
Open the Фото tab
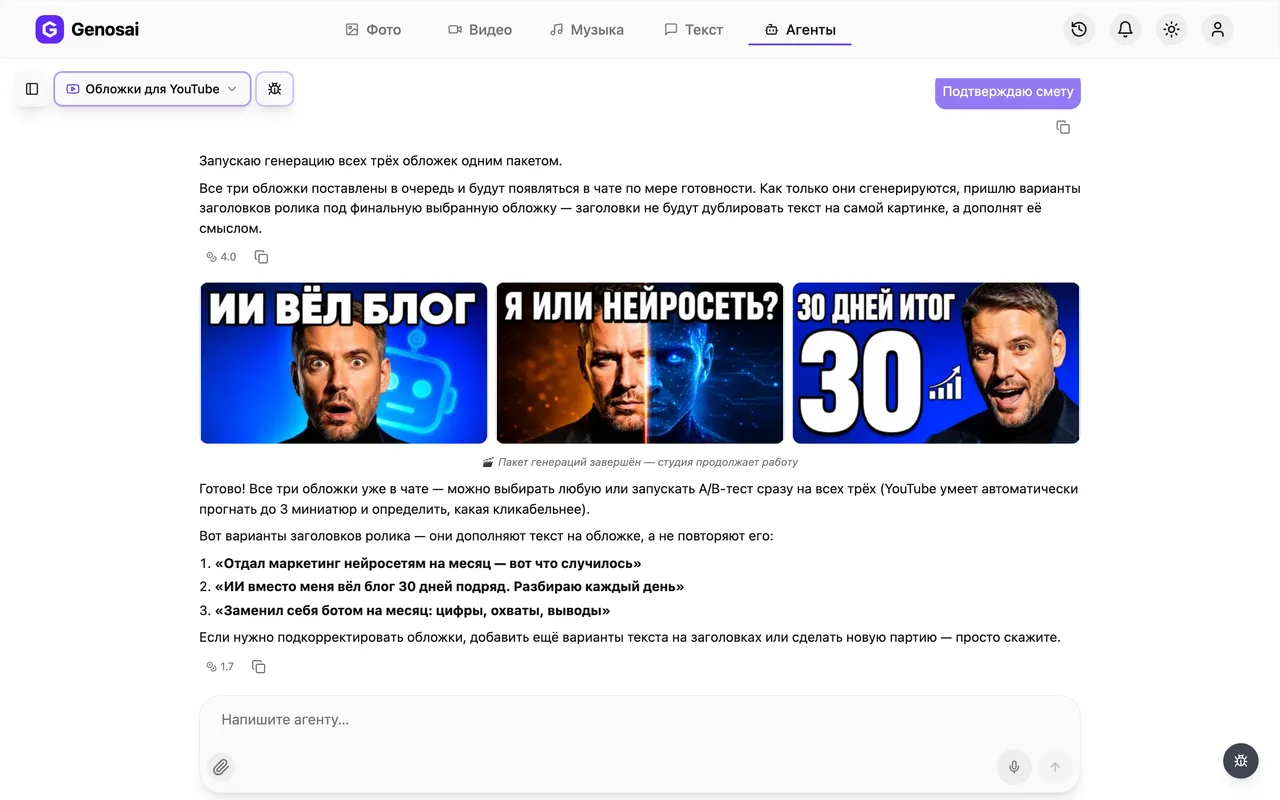[373, 30]
